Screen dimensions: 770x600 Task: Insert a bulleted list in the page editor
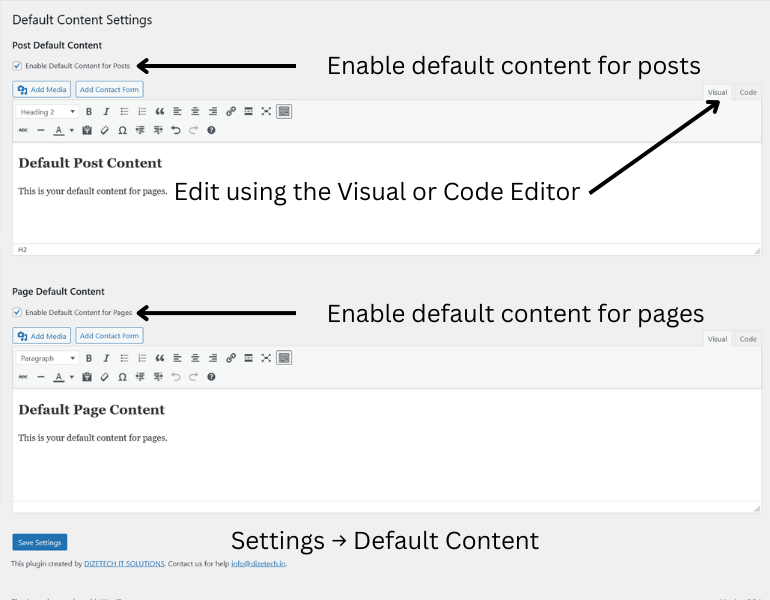coord(124,358)
